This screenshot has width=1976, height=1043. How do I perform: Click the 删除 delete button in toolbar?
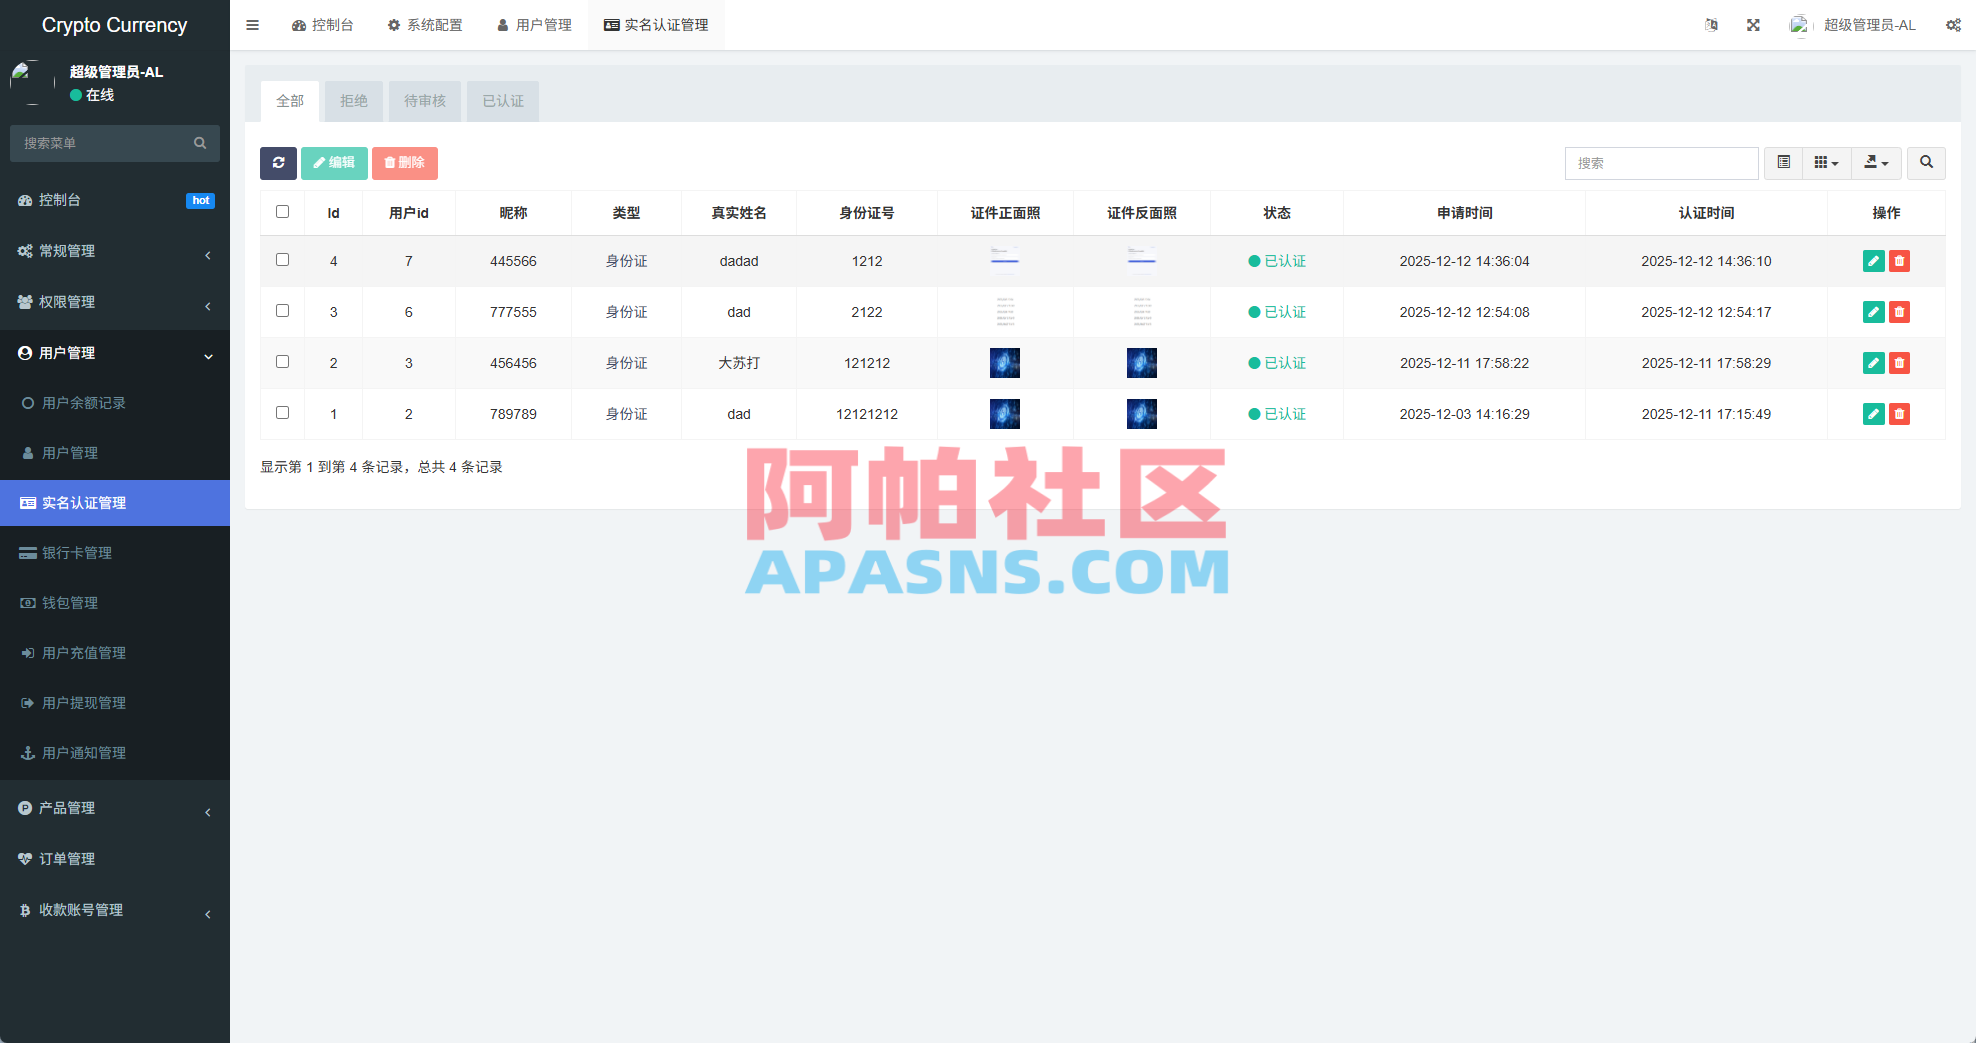405,163
